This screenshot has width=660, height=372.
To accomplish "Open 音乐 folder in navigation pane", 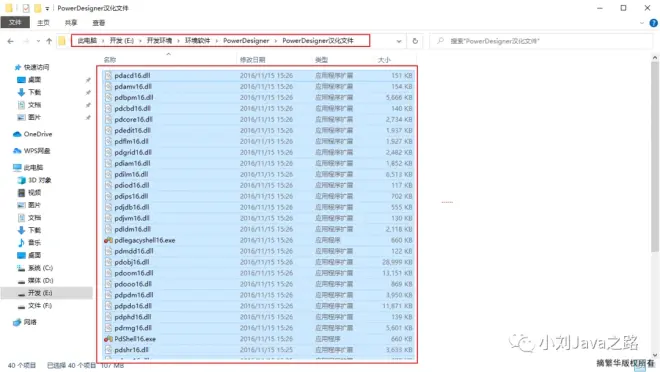I will tap(34, 242).
